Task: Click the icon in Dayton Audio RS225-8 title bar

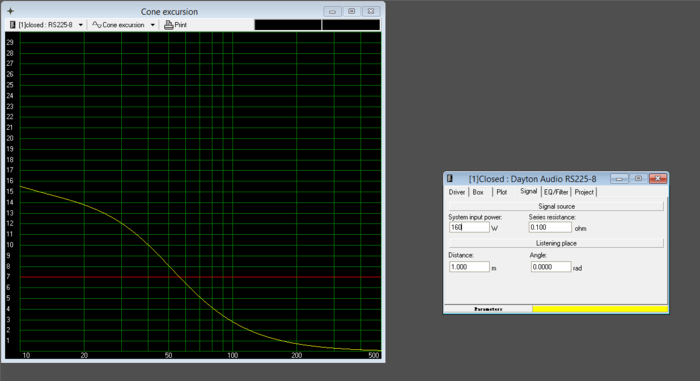Action: (450, 179)
